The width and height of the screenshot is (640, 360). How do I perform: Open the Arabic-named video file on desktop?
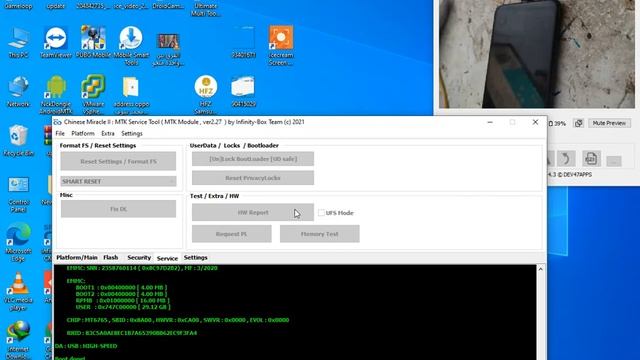click(x=168, y=50)
